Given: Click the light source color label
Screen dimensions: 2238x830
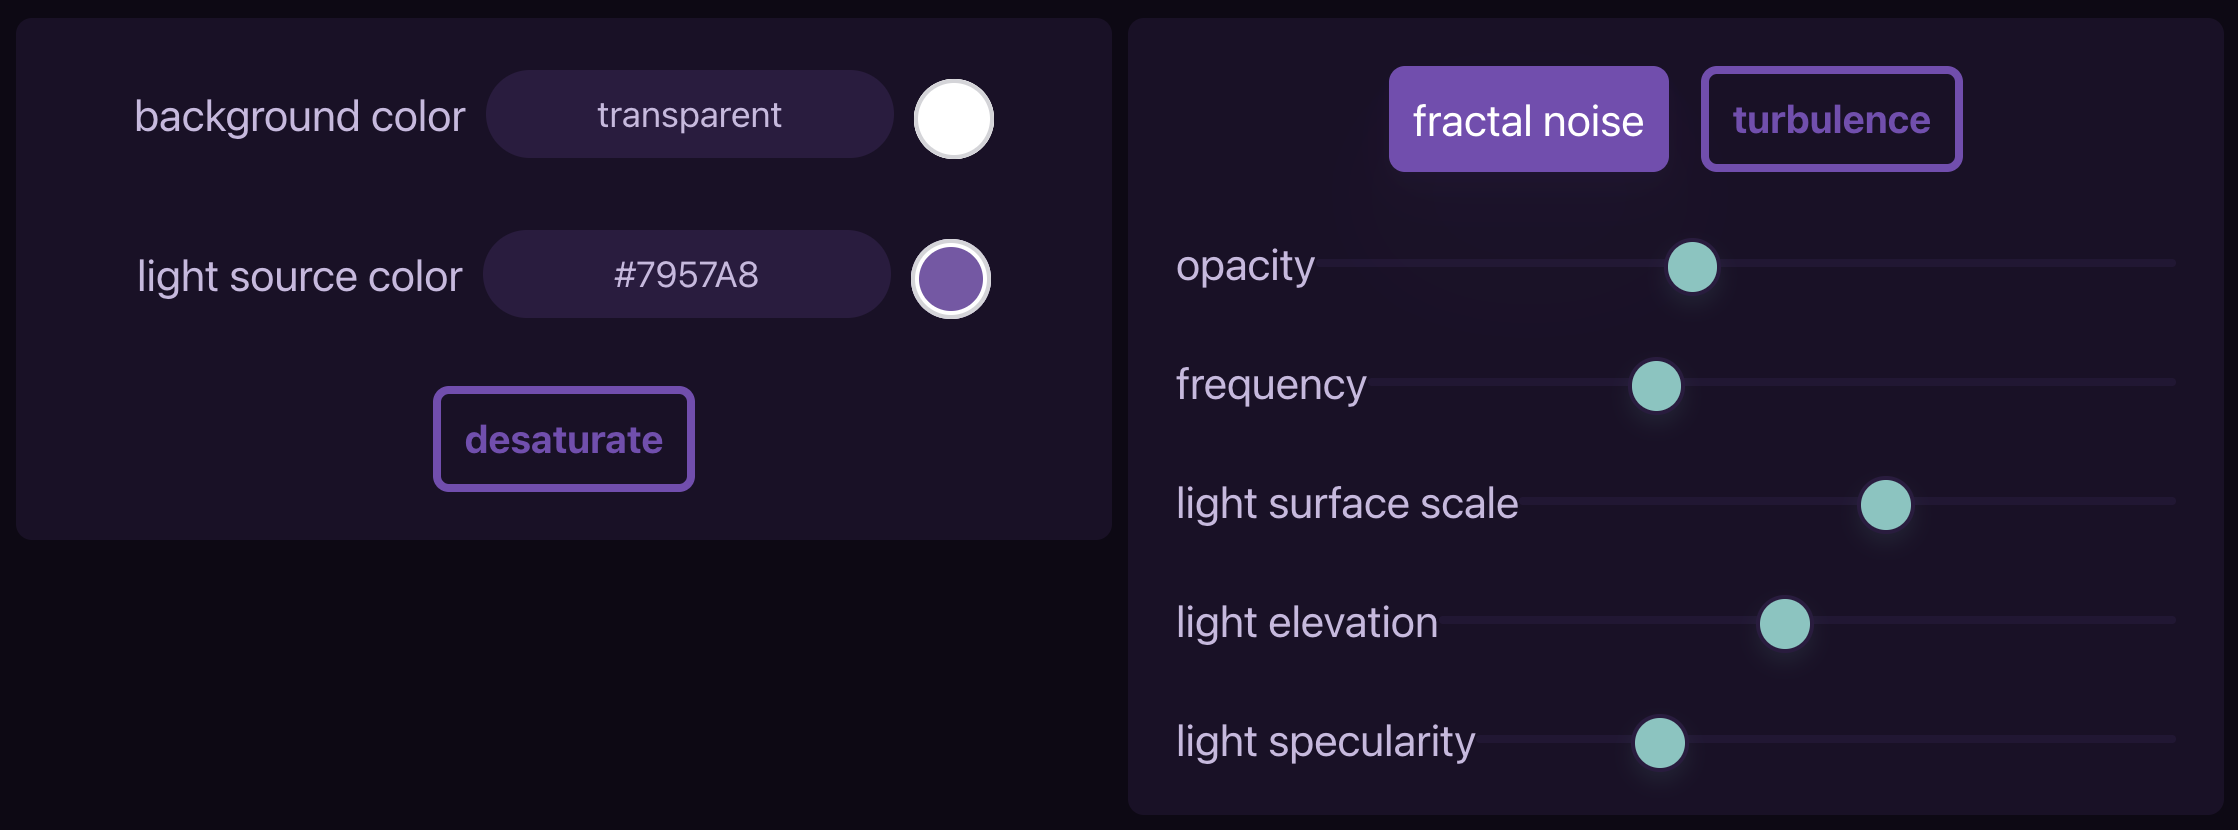Looking at the screenshot, I should click(300, 277).
